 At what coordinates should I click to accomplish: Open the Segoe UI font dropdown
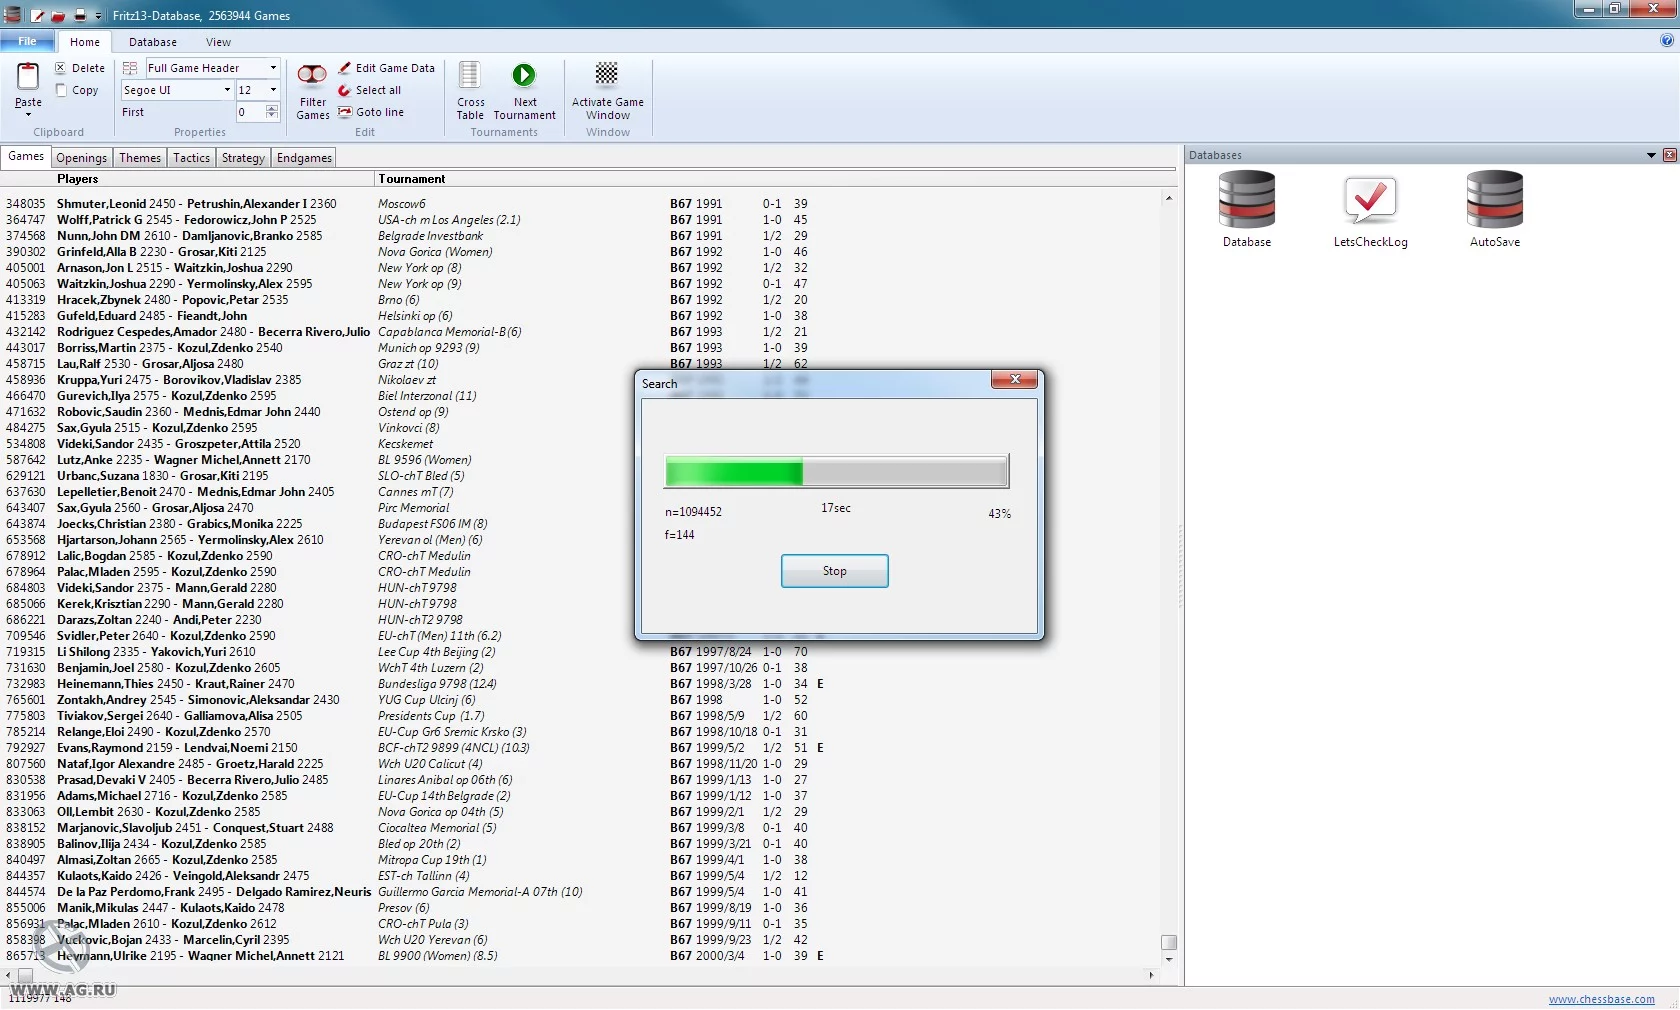pos(227,90)
